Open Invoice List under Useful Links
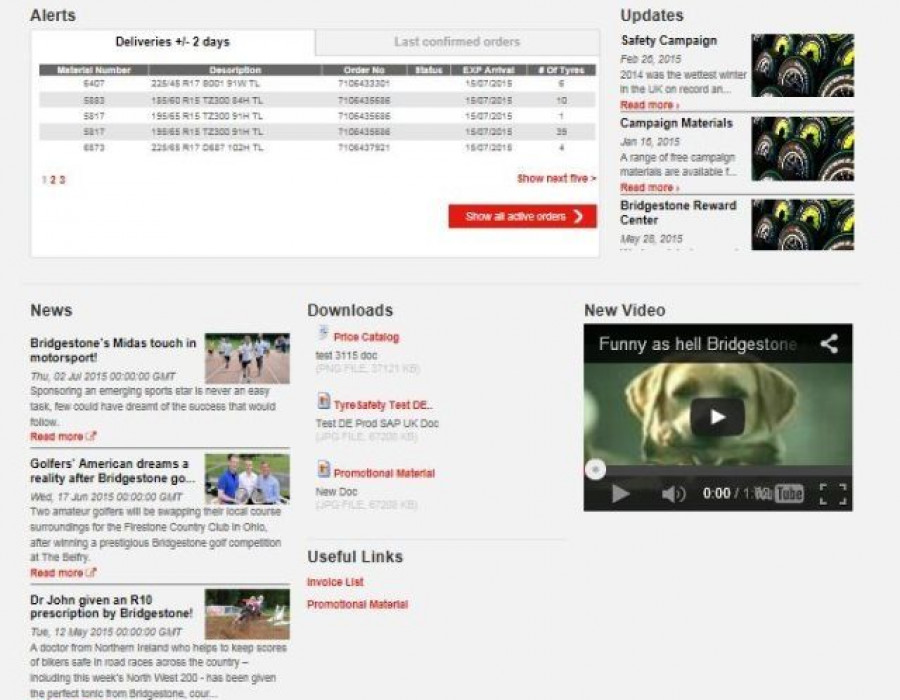Image resolution: width=900 pixels, height=700 pixels. tap(335, 582)
